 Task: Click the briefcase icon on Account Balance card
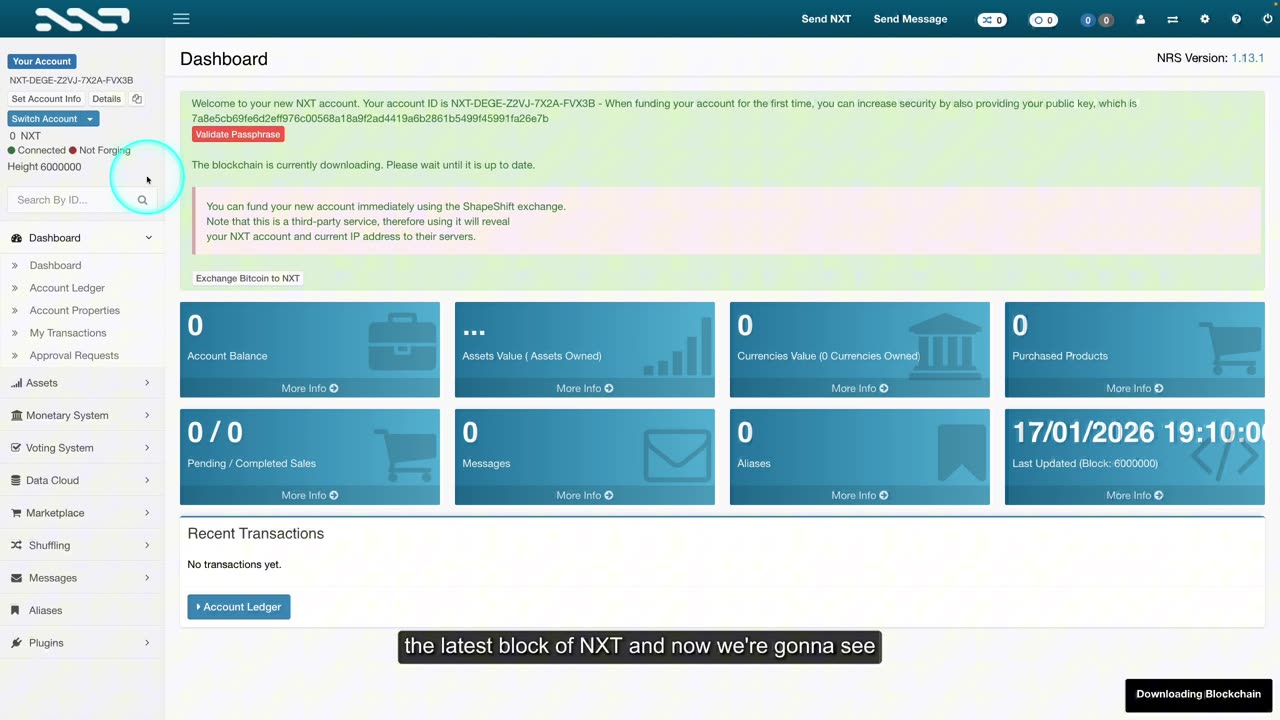click(x=402, y=342)
